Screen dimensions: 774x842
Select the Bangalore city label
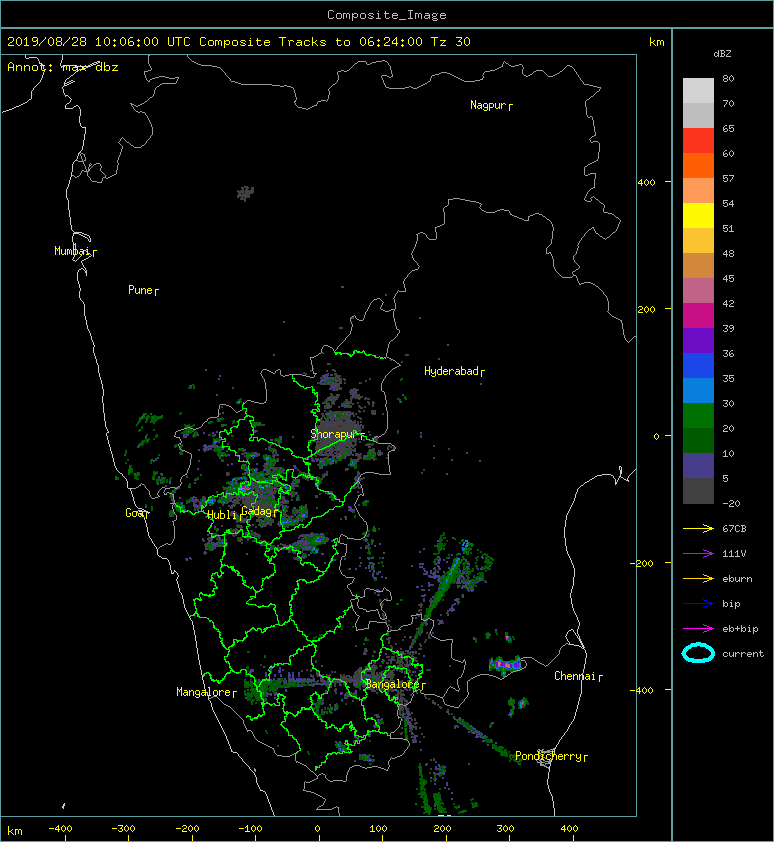click(x=395, y=684)
